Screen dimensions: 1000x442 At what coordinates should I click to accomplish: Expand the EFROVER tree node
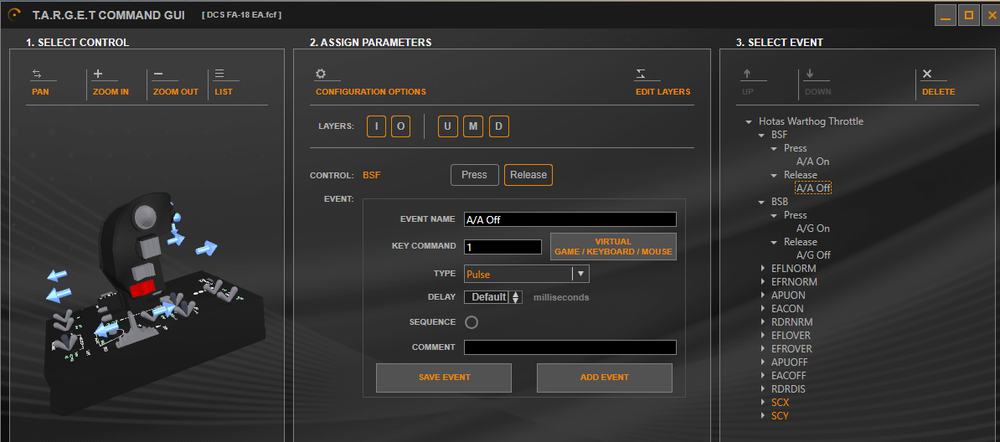click(x=763, y=349)
